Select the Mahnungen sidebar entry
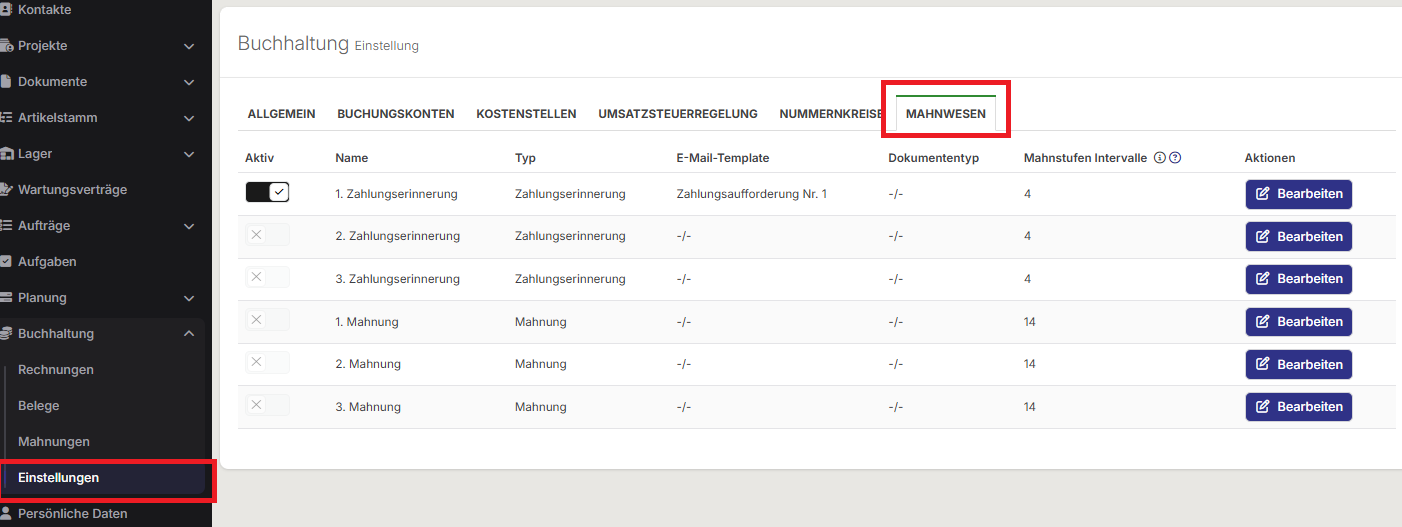1402x527 pixels. click(x=54, y=442)
